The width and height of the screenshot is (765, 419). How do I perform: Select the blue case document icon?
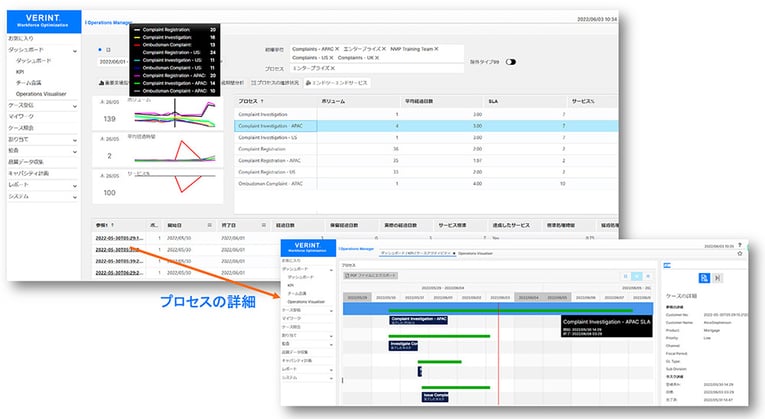pyautogui.click(x=704, y=278)
